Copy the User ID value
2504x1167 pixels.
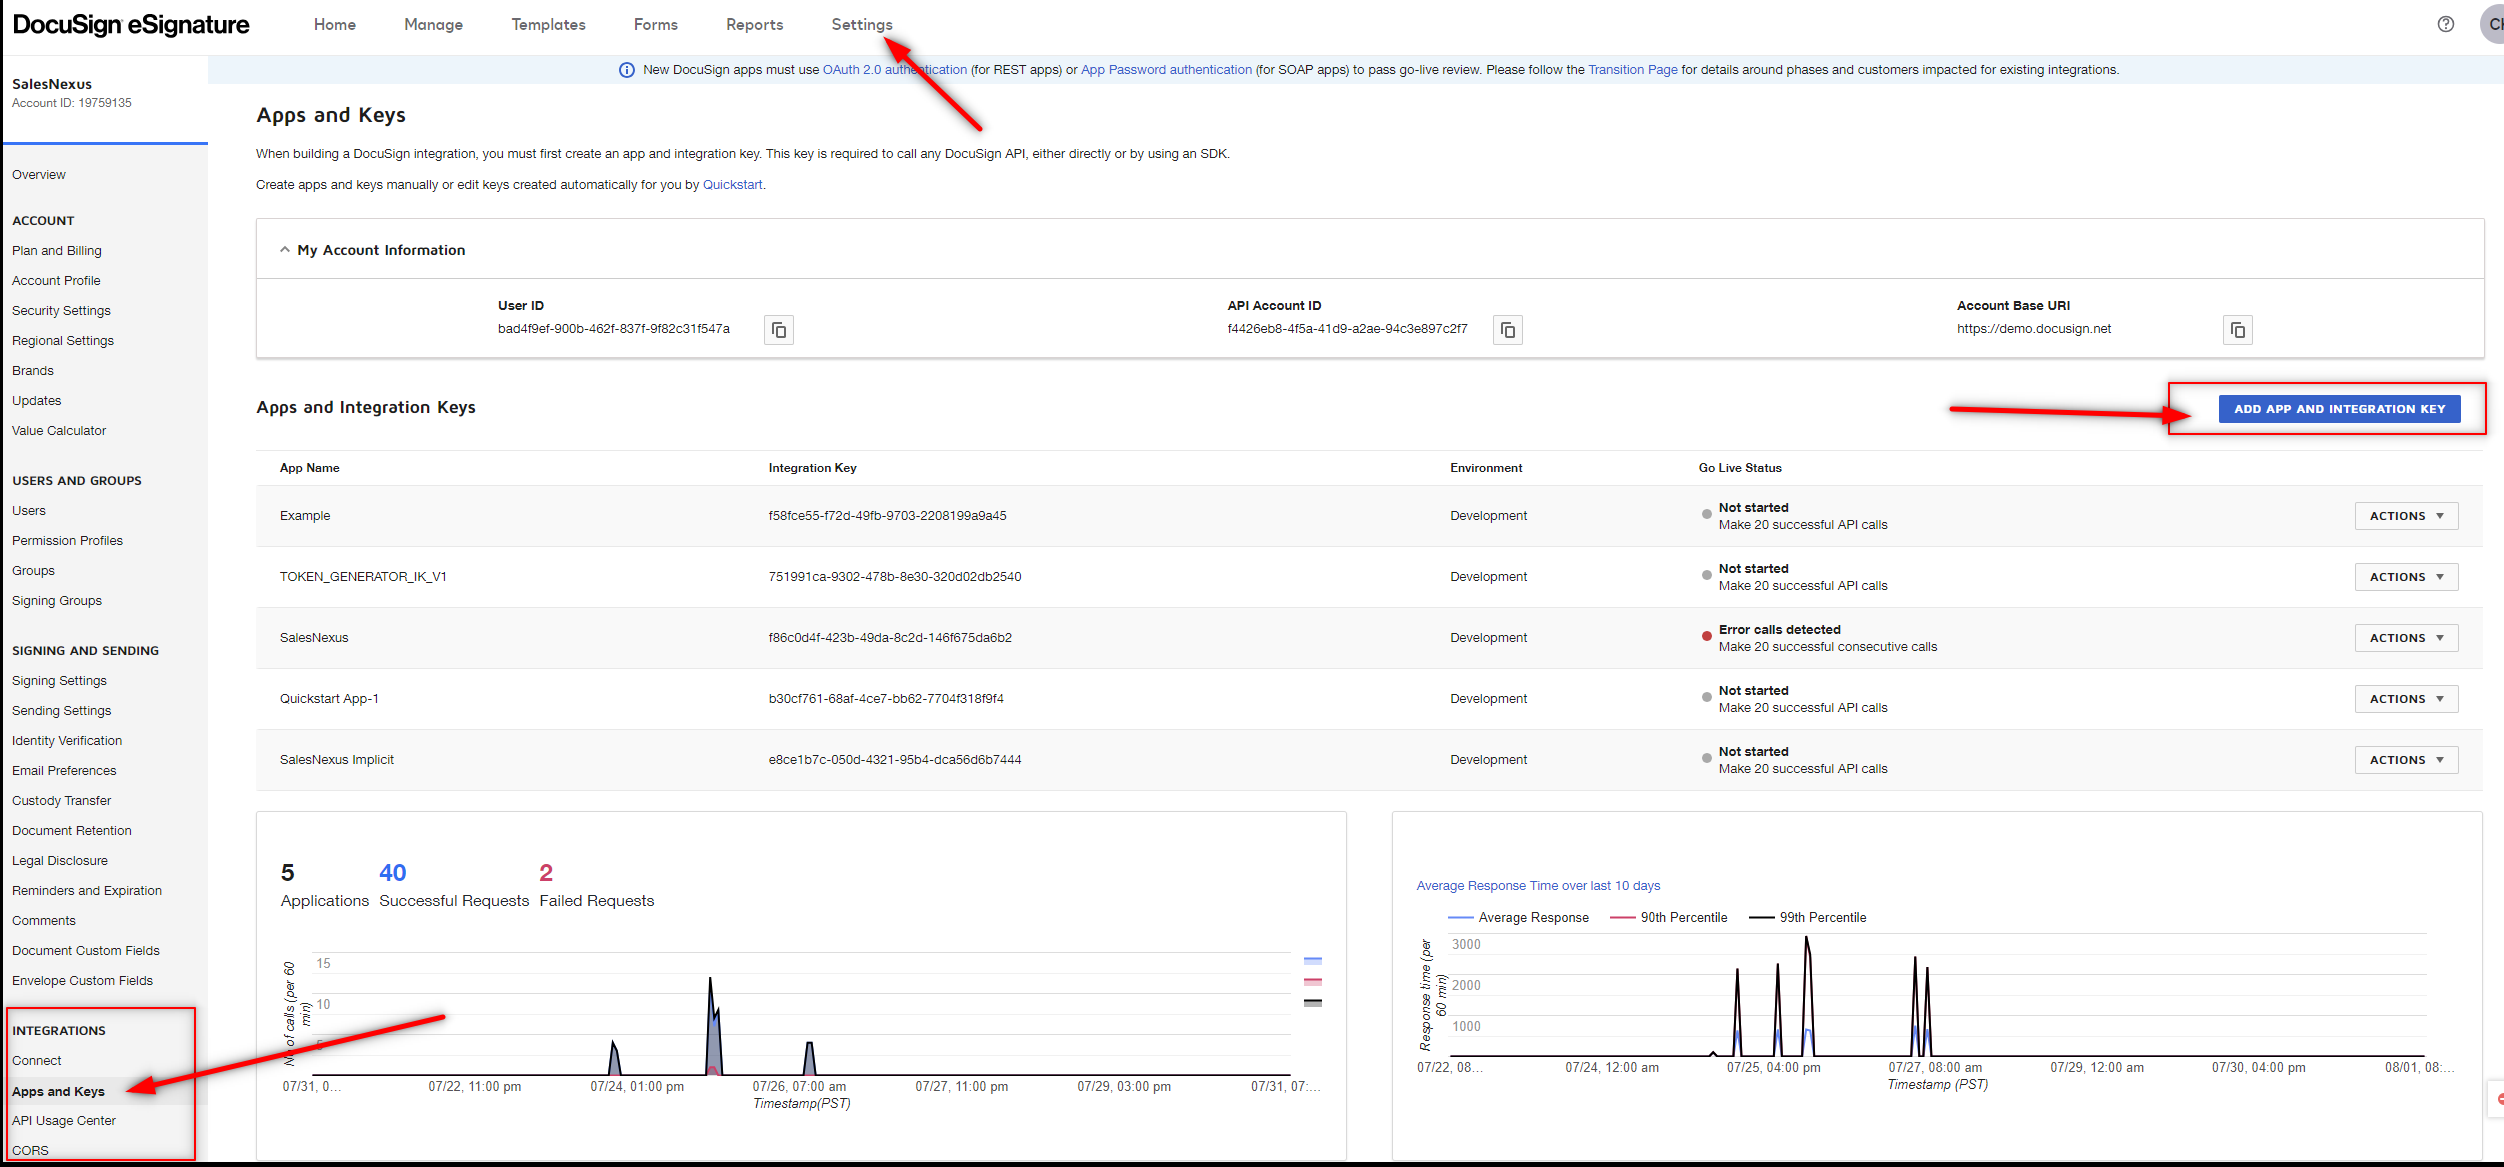(779, 330)
